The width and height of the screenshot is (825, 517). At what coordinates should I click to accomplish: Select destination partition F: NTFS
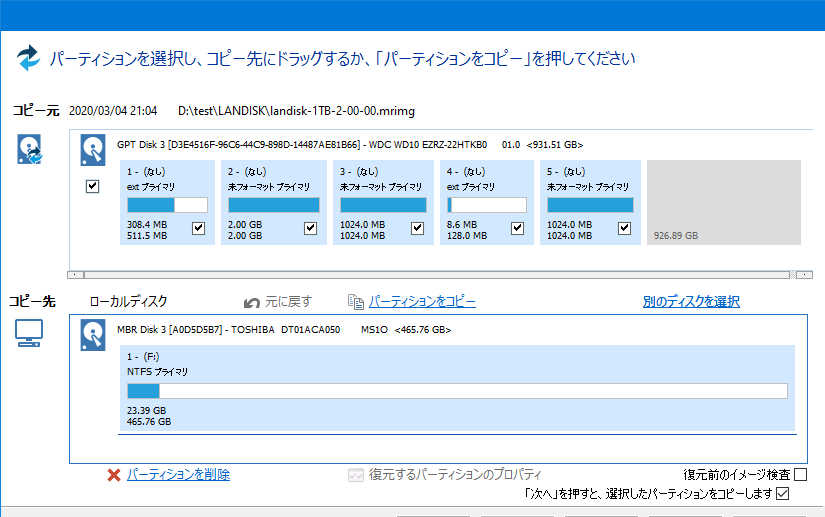coord(455,389)
